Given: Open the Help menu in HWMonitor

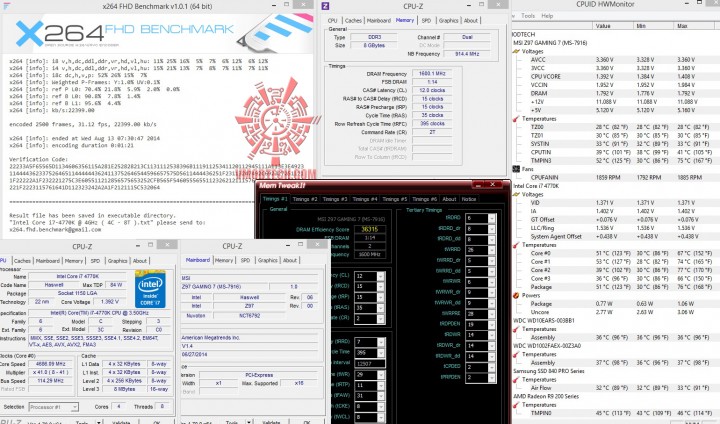Looking at the screenshot, I should pyautogui.click(x=547, y=16).
